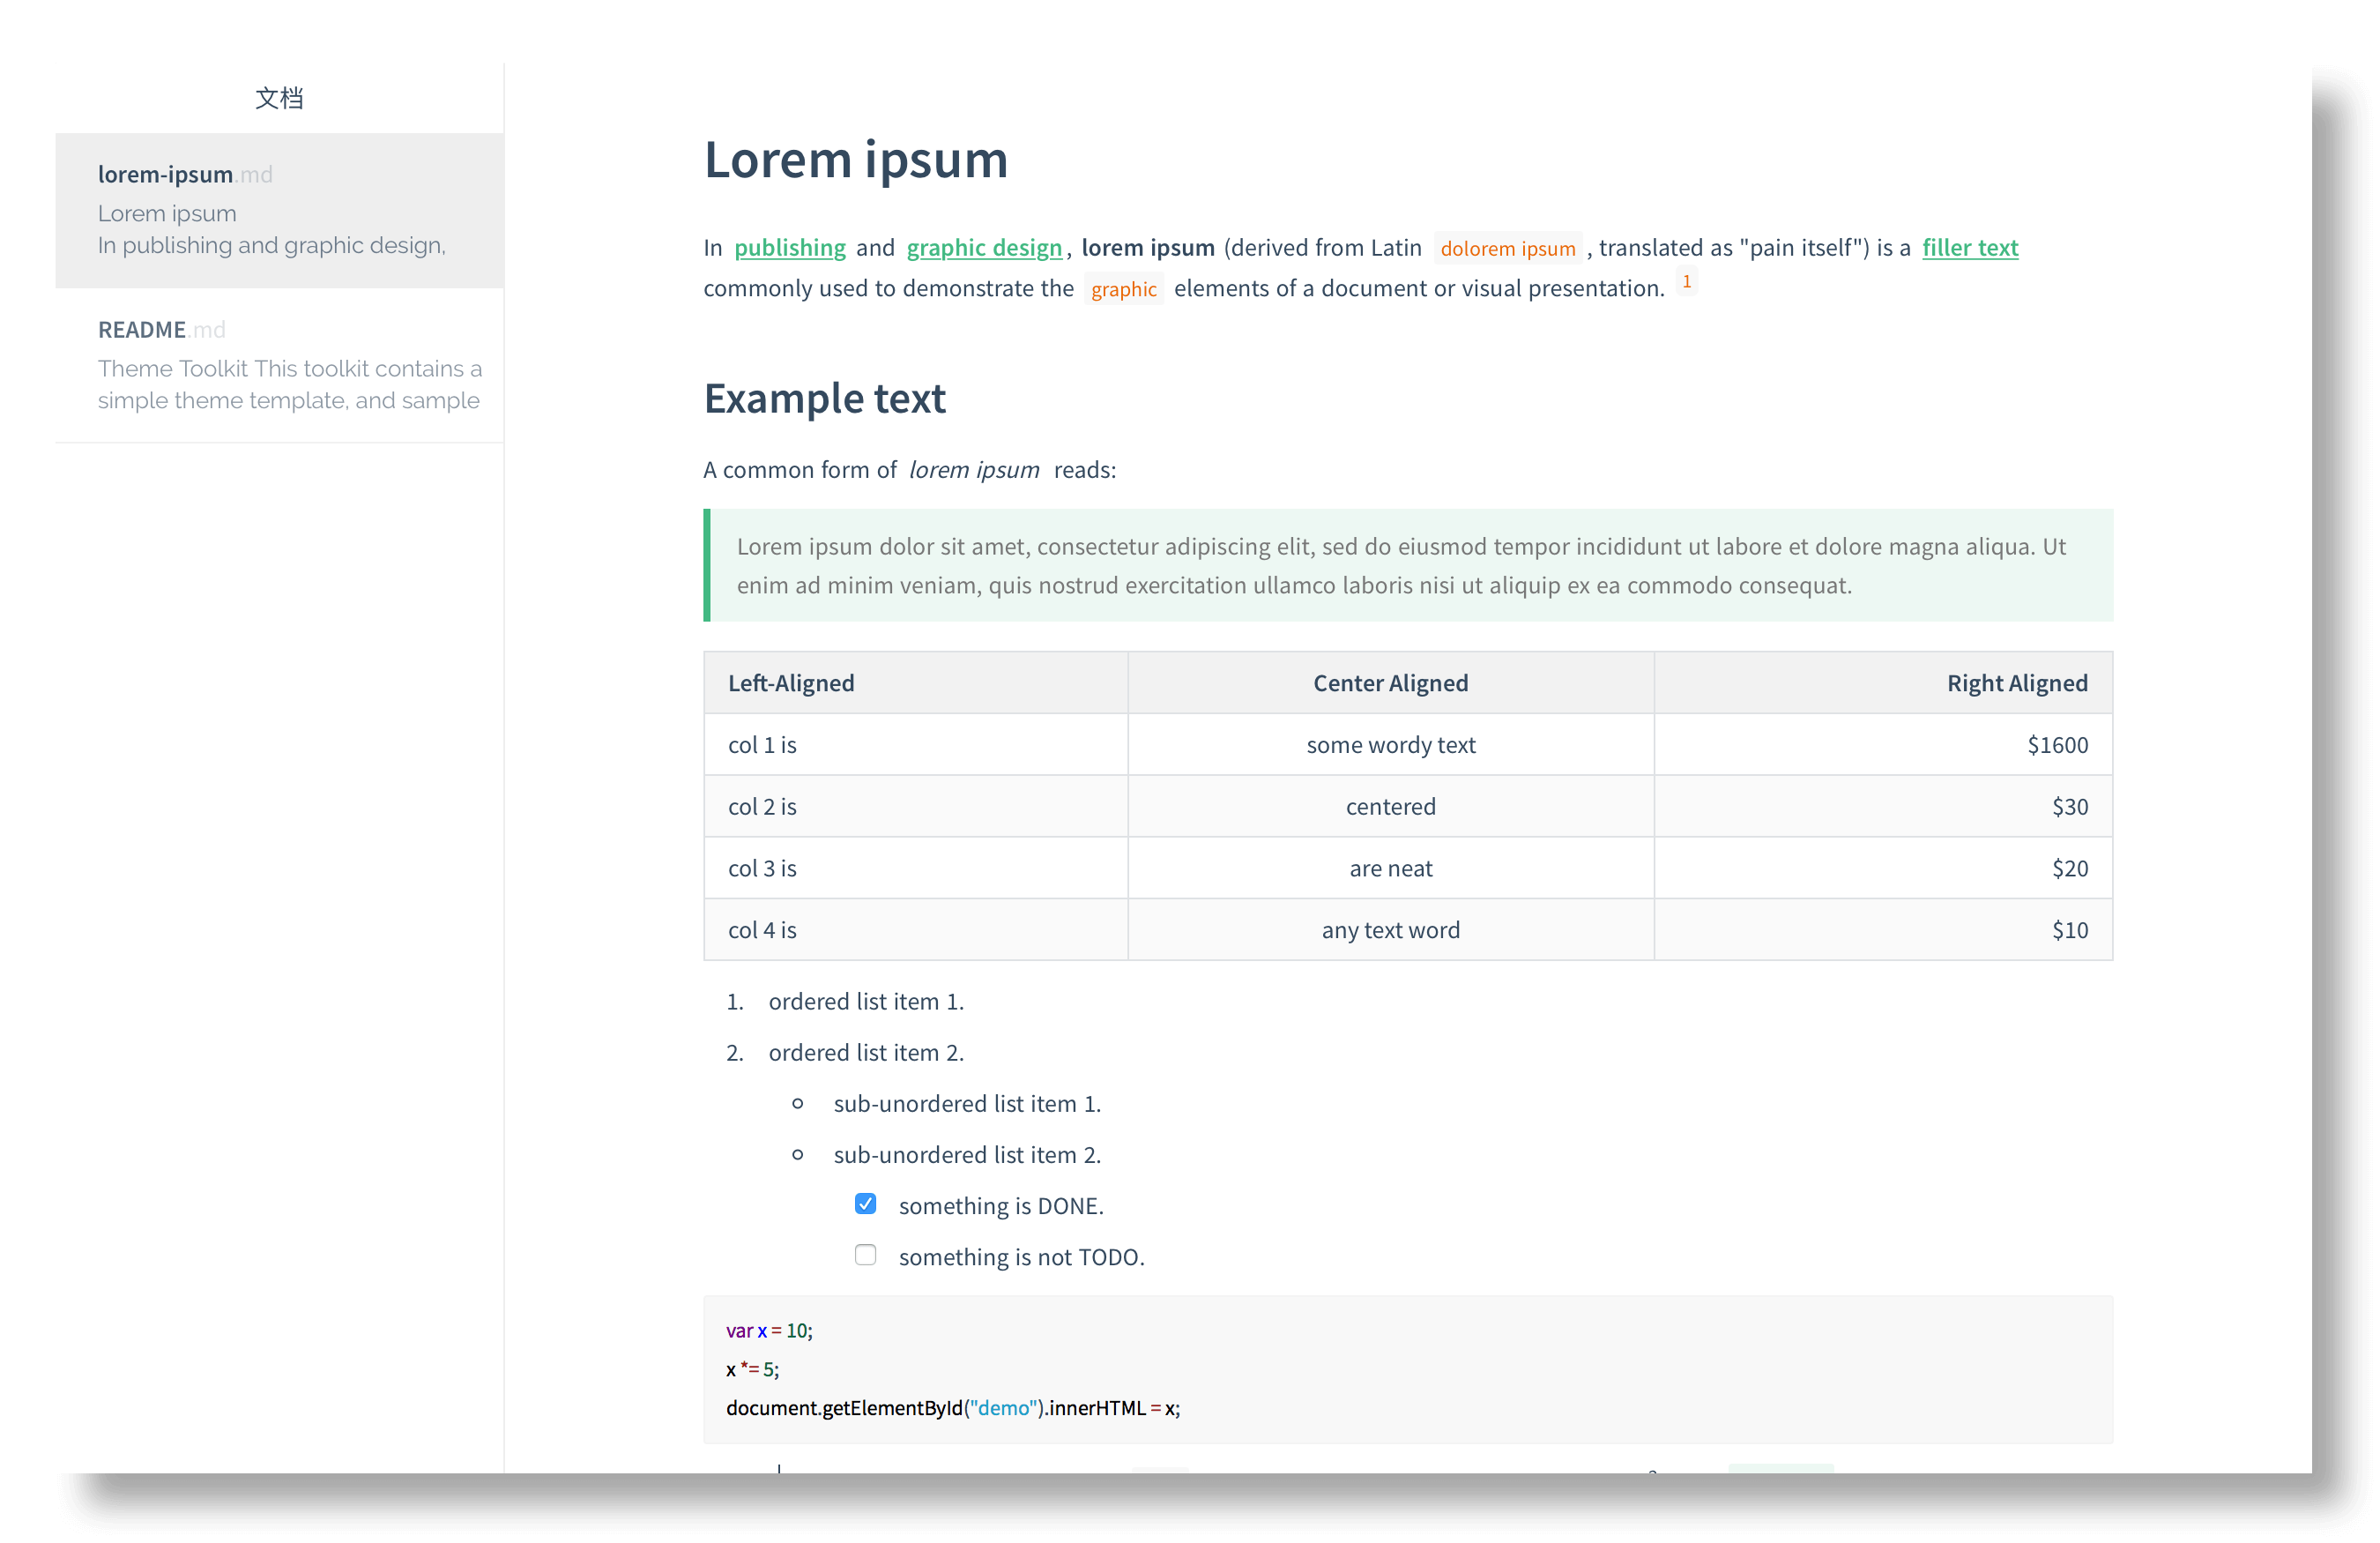This screenshot has height=1543, width=2380.
Task: Uncheck the something is DONE checkbox
Action: [865, 1203]
